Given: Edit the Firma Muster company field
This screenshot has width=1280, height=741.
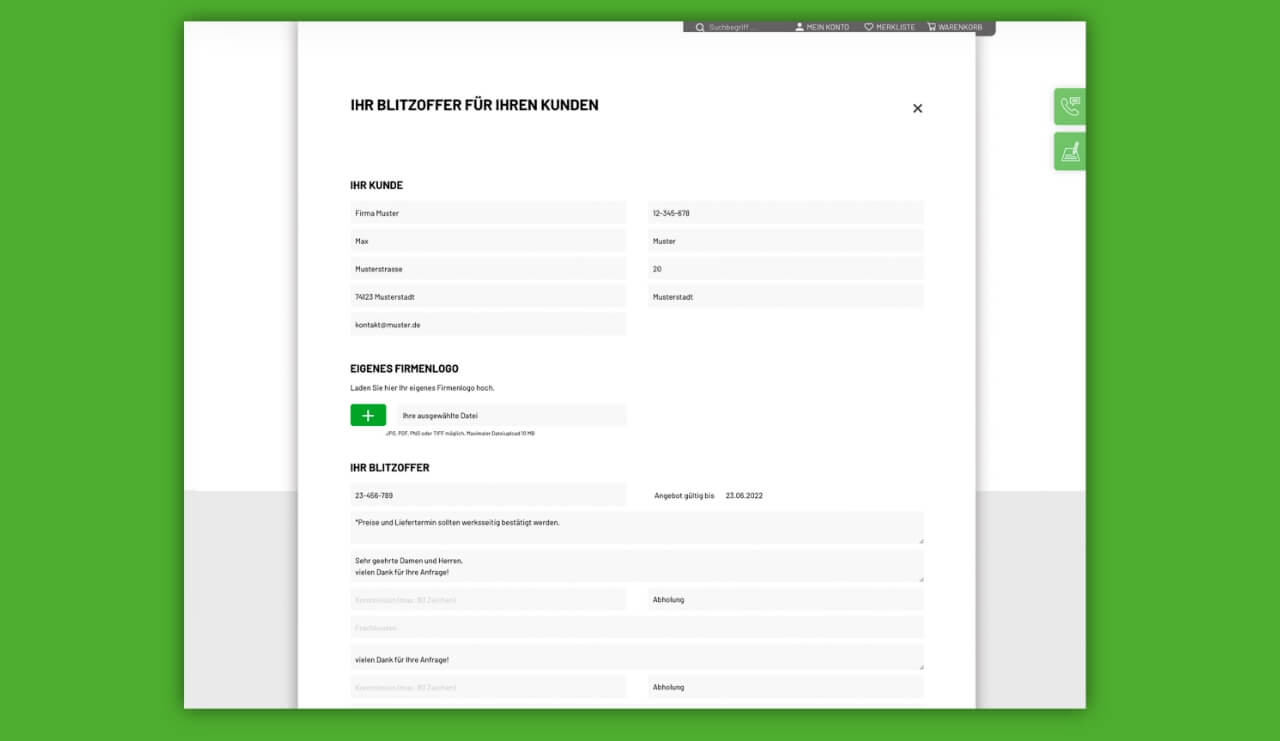Looking at the screenshot, I should [488, 213].
